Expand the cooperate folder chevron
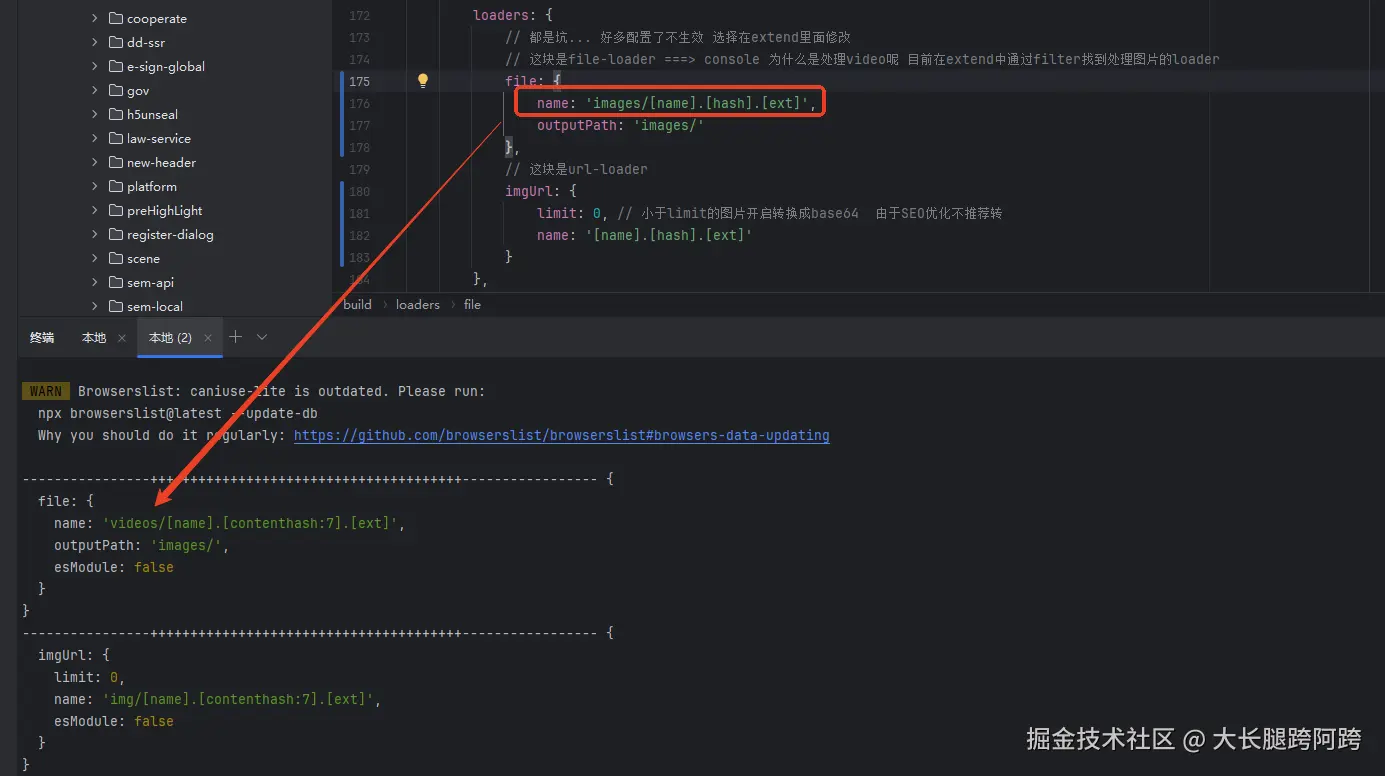 pyautogui.click(x=95, y=18)
